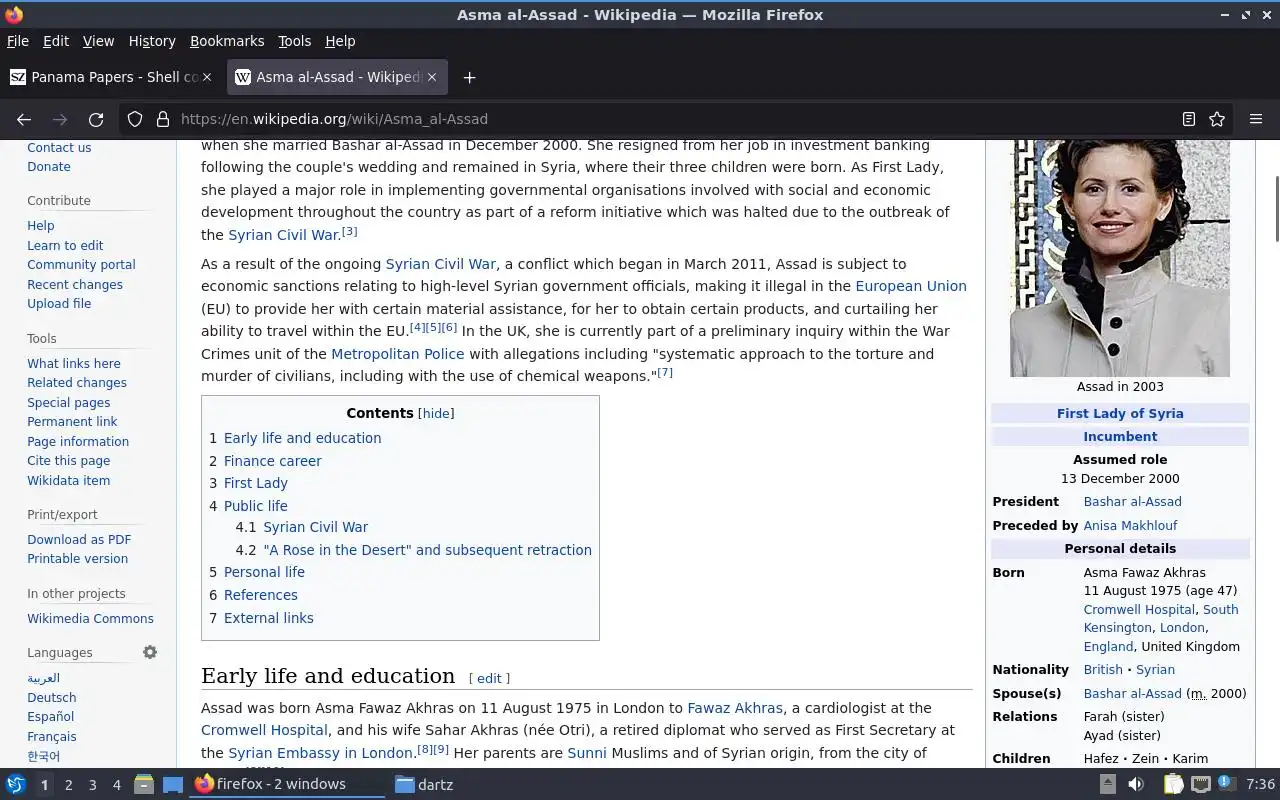Open A Rose in the Desert contents entry
This screenshot has width=1280, height=800.
(427, 550)
